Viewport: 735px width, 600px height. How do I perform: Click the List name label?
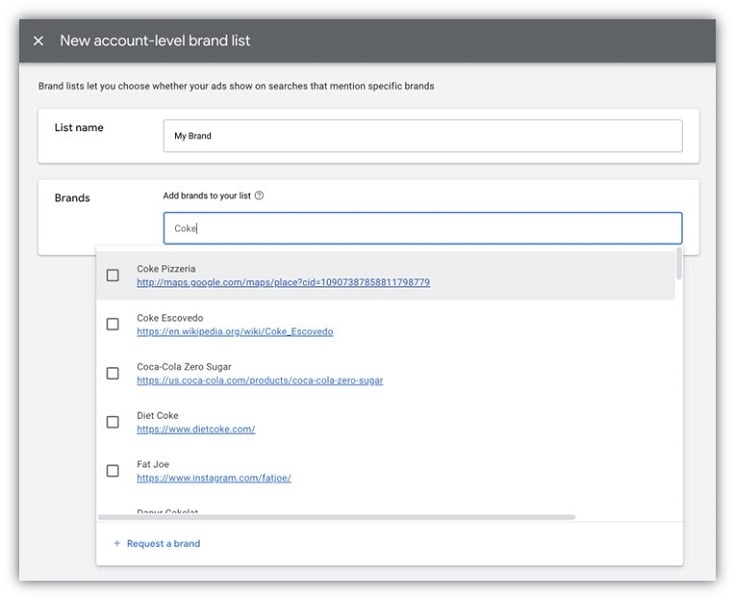coord(79,128)
